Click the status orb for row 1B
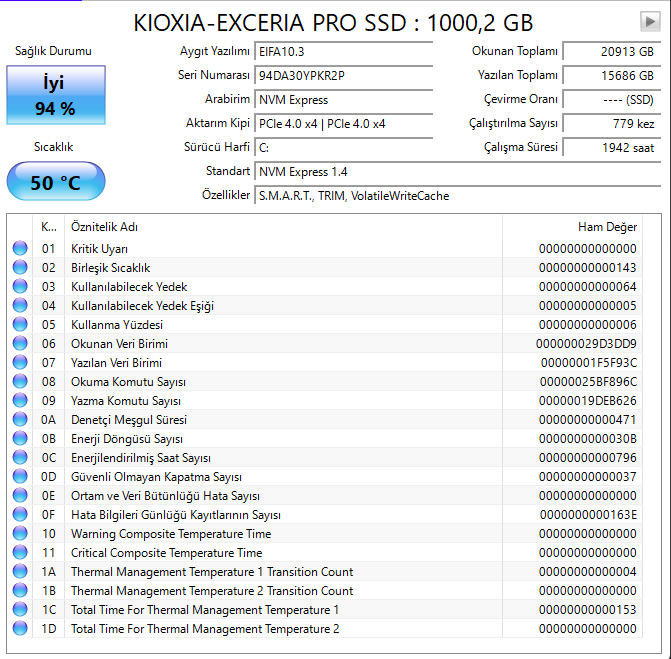Screen dimensions: 671x659 tap(20, 591)
